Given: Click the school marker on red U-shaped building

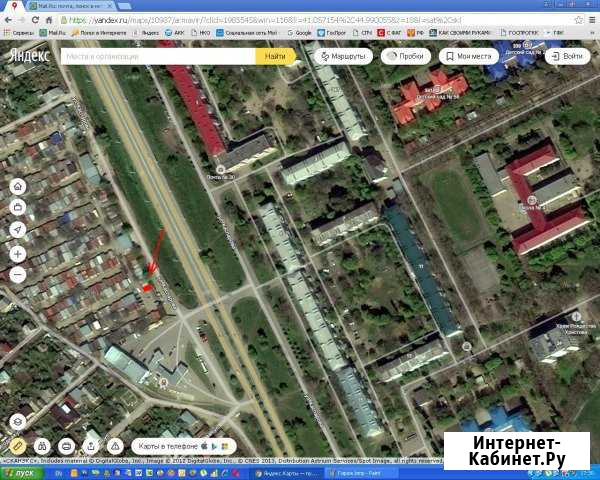Looking at the screenshot, I should click(x=532, y=200).
